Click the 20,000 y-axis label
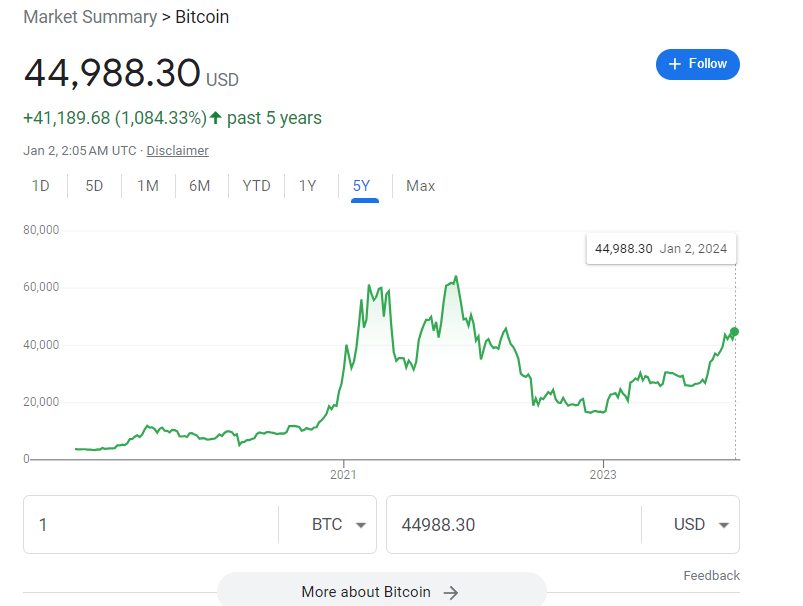 [41, 402]
